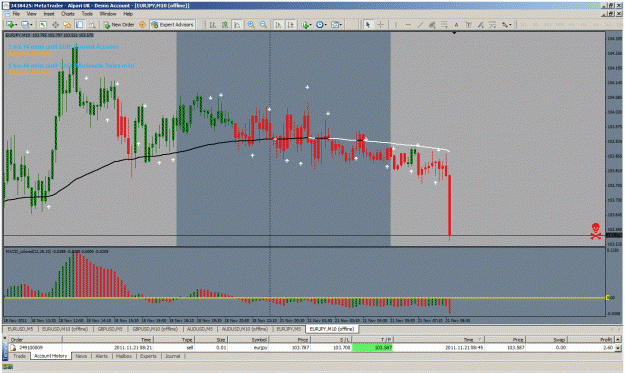The height and width of the screenshot is (373, 625).
Task: Toggle the Market Watch window icon
Action: [x=43, y=25]
